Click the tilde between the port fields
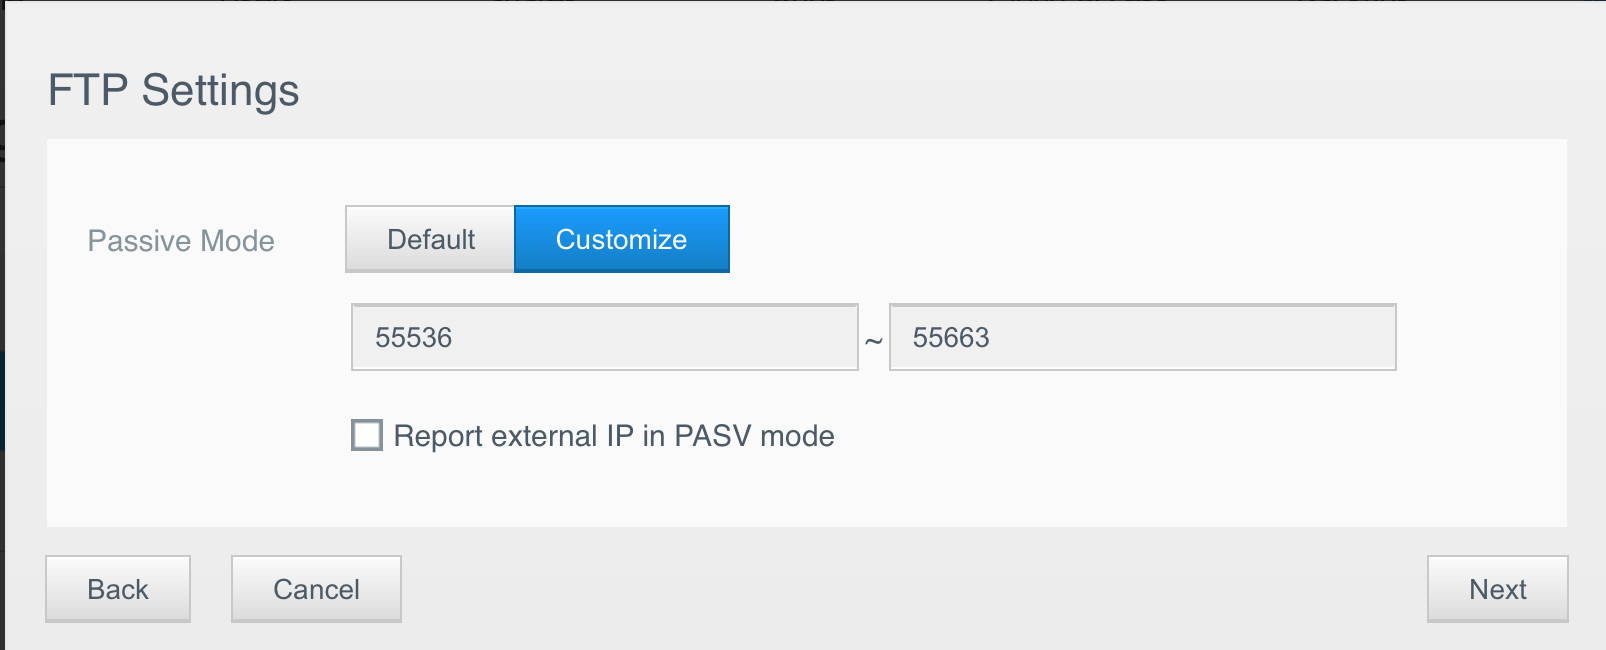The image size is (1606, 650). (x=874, y=341)
